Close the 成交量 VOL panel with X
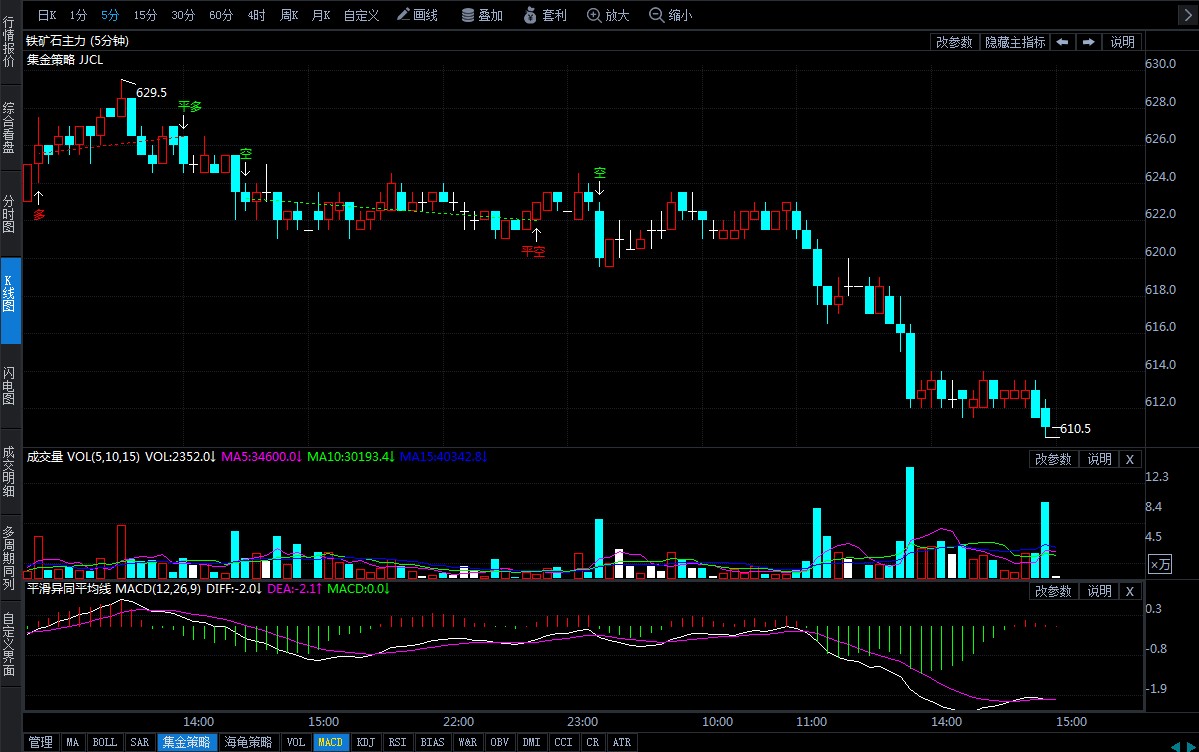 [1129, 459]
